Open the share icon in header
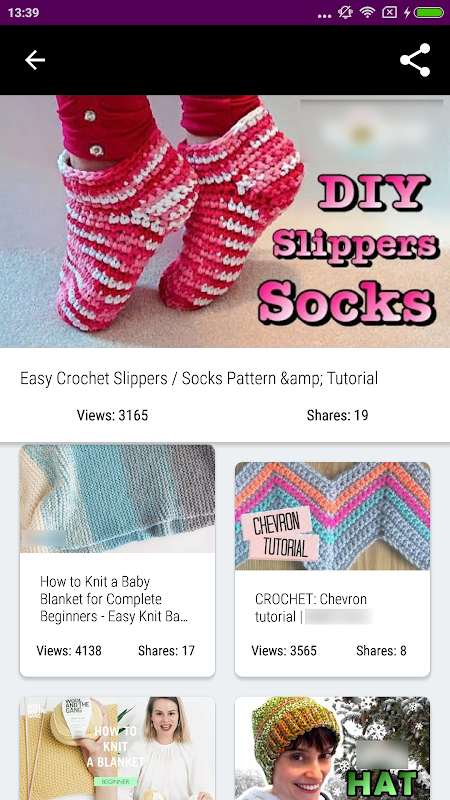This screenshot has width=450, height=800. click(x=415, y=60)
